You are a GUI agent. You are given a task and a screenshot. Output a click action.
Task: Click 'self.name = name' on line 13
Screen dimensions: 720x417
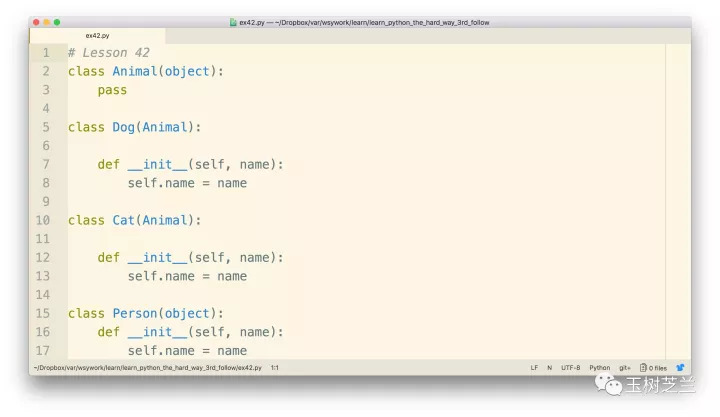pos(187,276)
